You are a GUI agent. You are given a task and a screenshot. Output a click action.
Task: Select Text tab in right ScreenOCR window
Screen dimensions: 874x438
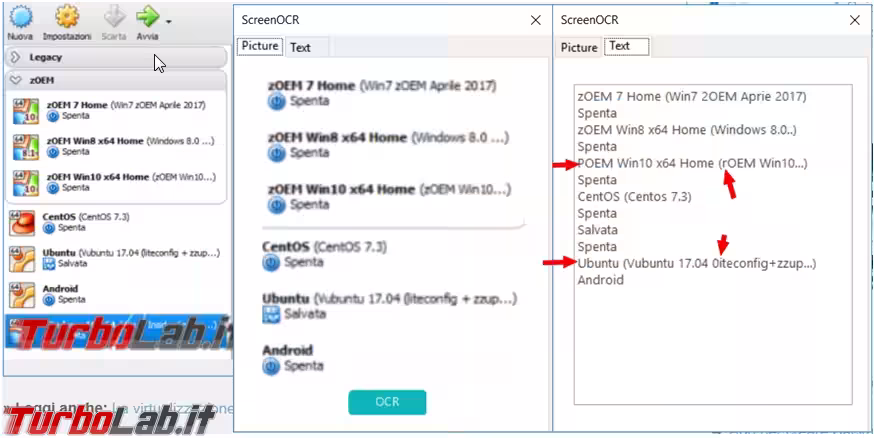click(x=620, y=46)
